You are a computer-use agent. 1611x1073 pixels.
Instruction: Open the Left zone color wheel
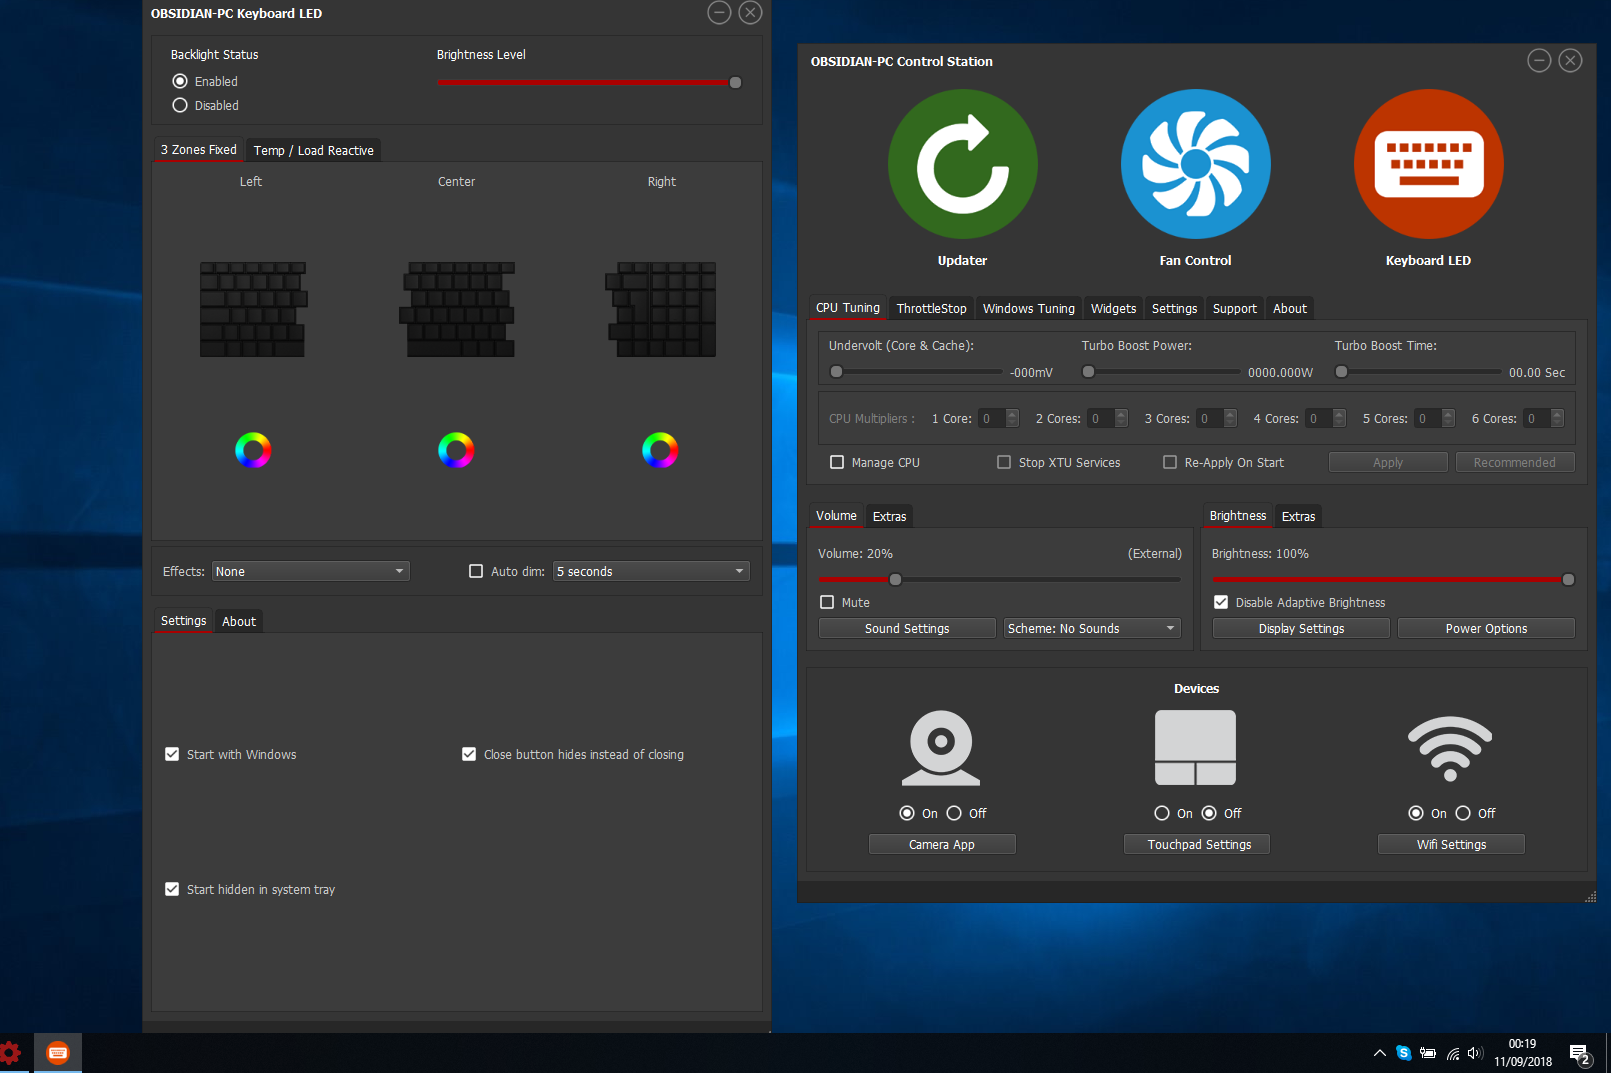point(253,450)
